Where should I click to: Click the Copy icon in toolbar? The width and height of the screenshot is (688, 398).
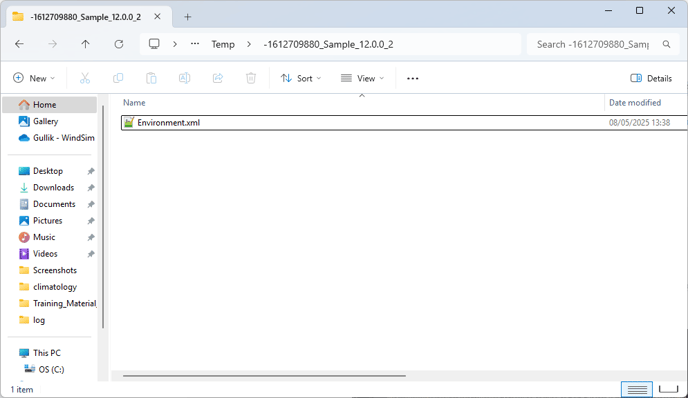coord(118,78)
